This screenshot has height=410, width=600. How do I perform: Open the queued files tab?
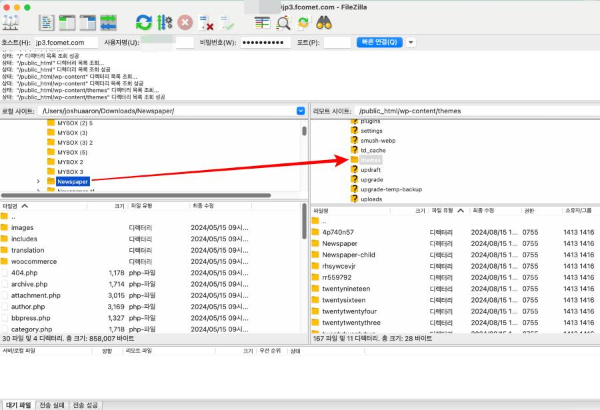click(18, 405)
